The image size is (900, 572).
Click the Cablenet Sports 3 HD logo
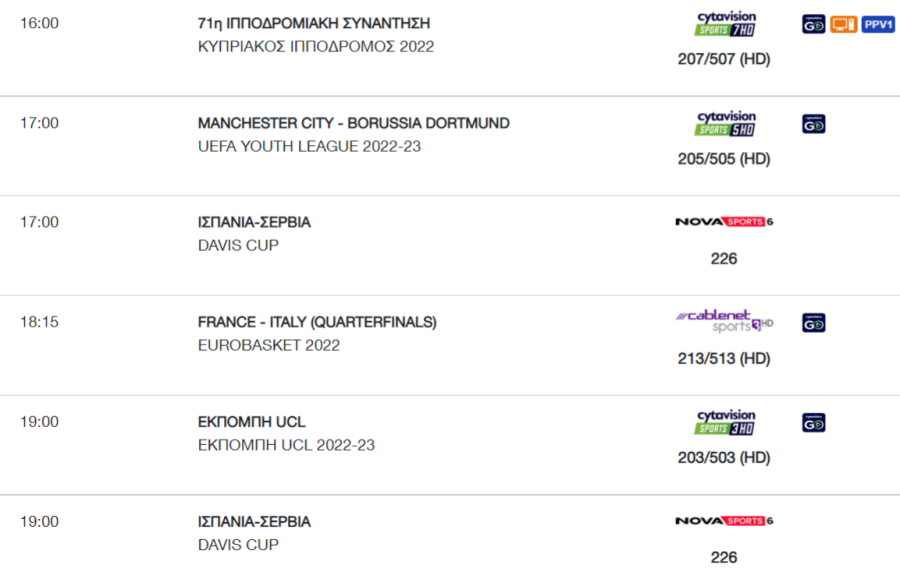[724, 321]
